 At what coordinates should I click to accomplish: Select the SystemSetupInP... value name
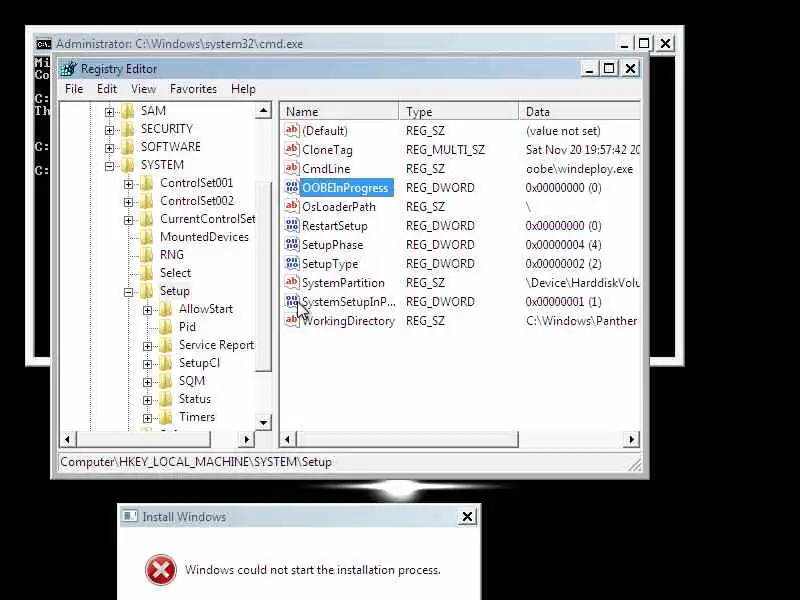point(348,302)
